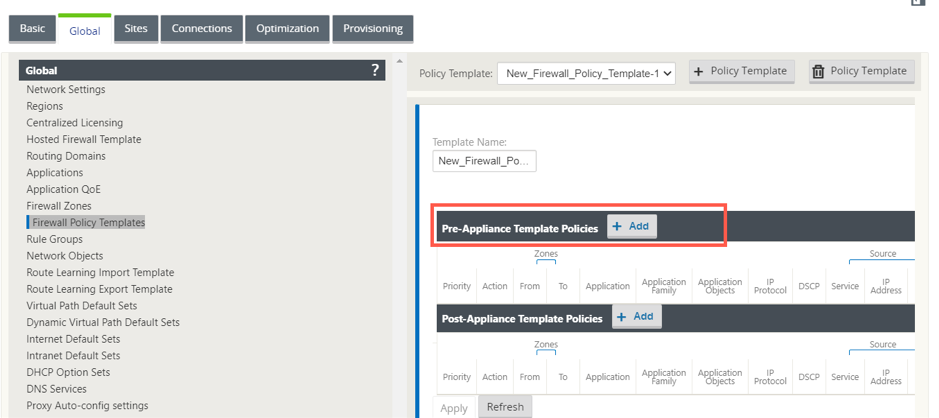Select Hosted Firewall Template entry
The height and width of the screenshot is (418, 939).
(x=84, y=140)
